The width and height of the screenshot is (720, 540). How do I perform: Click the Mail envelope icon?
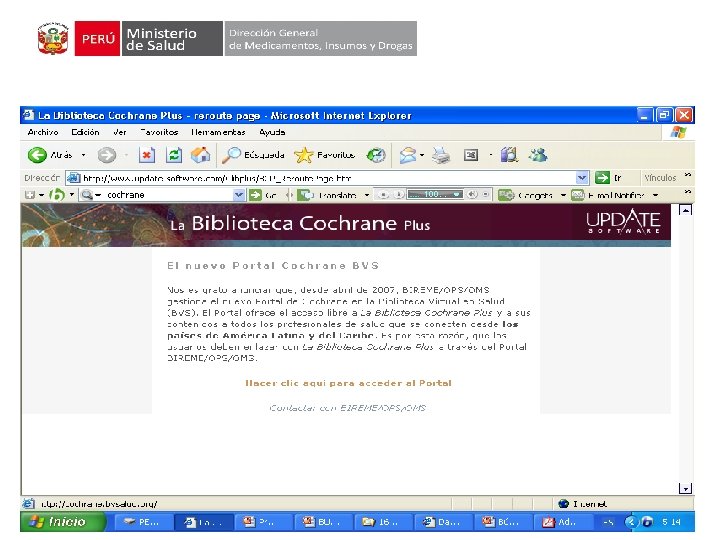click(407, 155)
